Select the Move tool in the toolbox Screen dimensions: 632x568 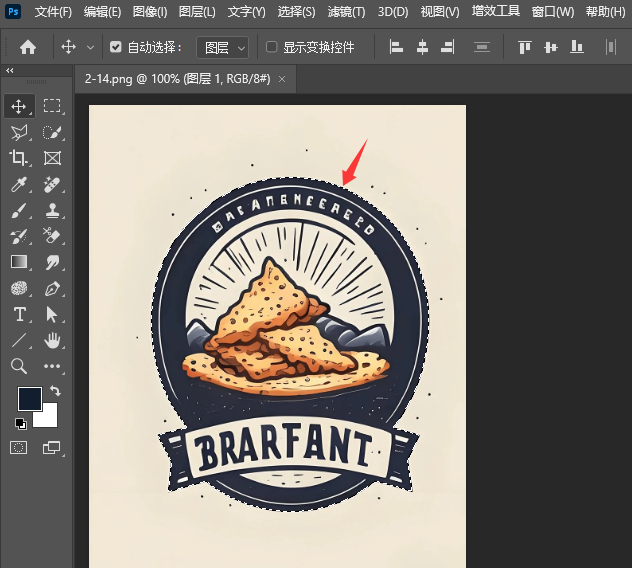[x=19, y=106]
